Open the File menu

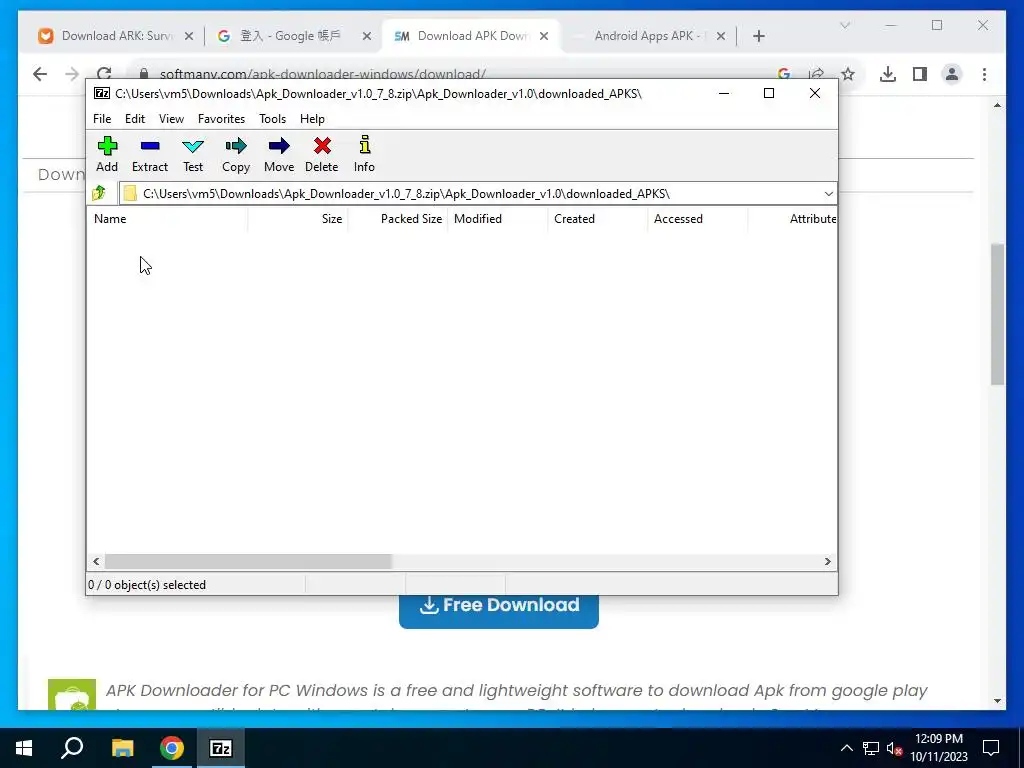pos(102,119)
